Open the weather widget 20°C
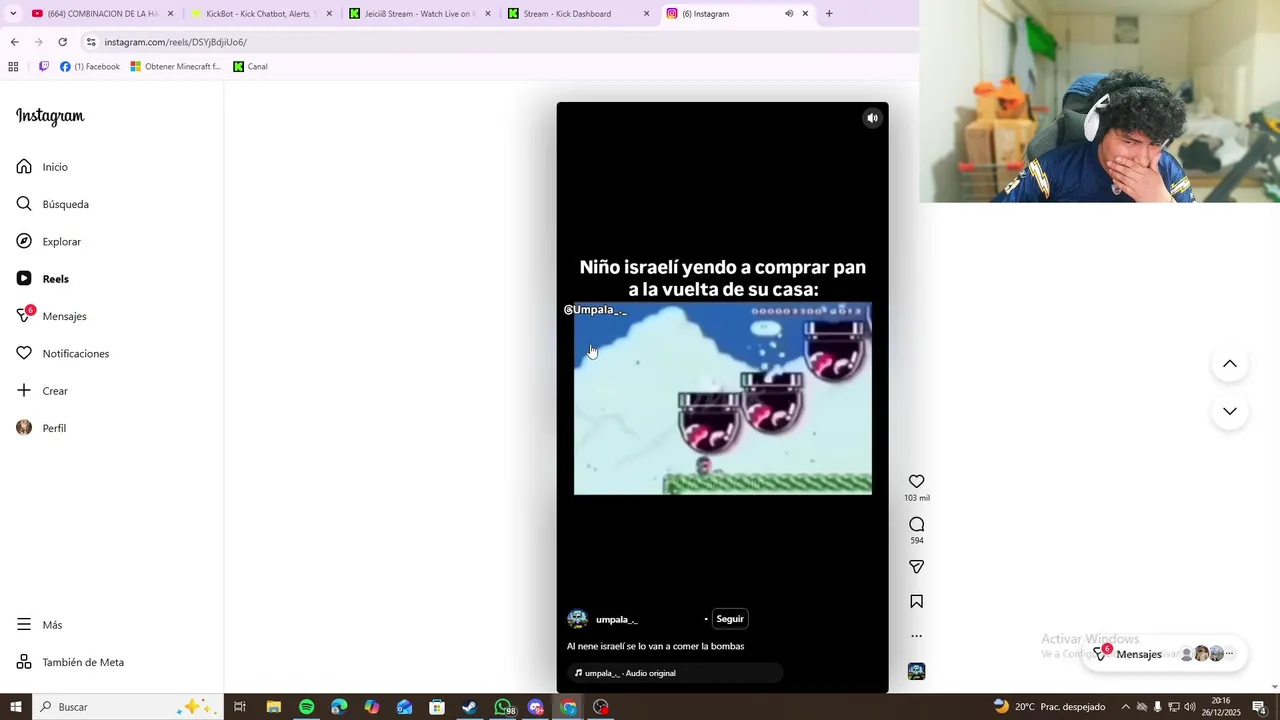The height and width of the screenshot is (720, 1280). tap(1048, 707)
